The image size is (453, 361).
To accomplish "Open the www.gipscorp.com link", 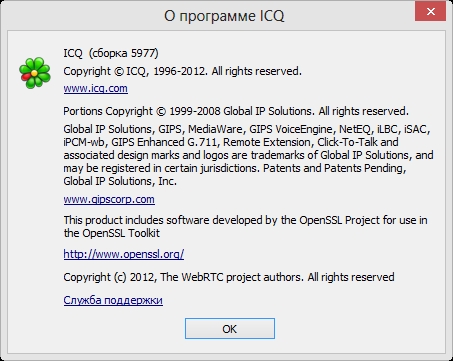I will [109, 199].
